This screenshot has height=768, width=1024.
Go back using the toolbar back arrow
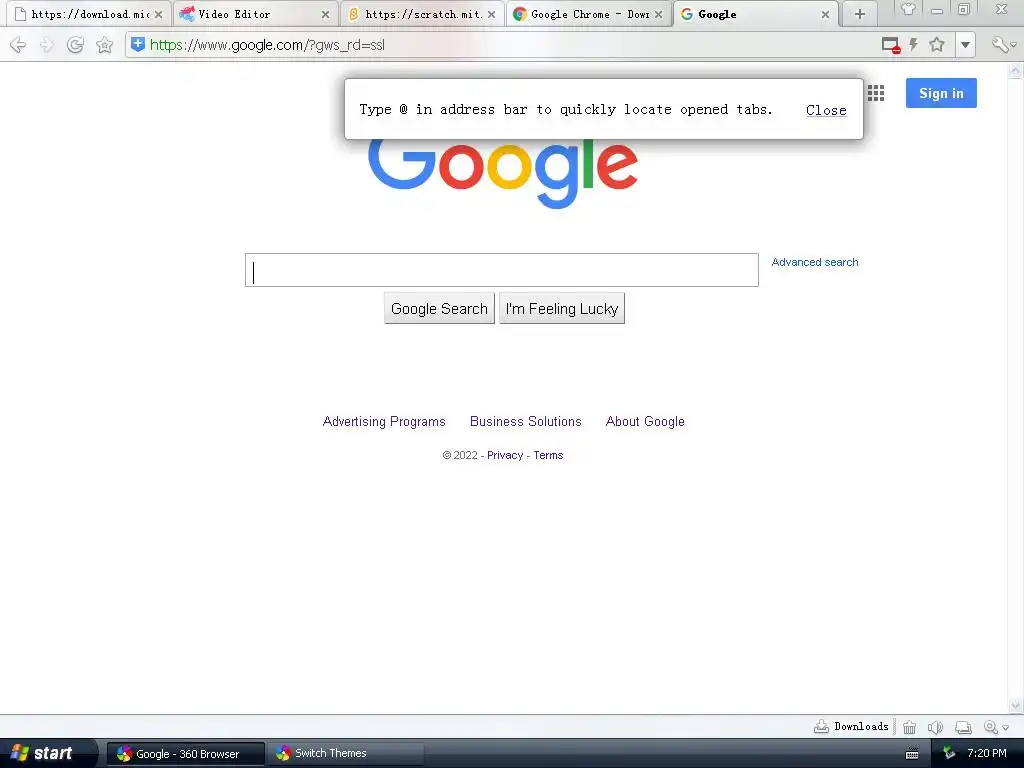(18, 45)
